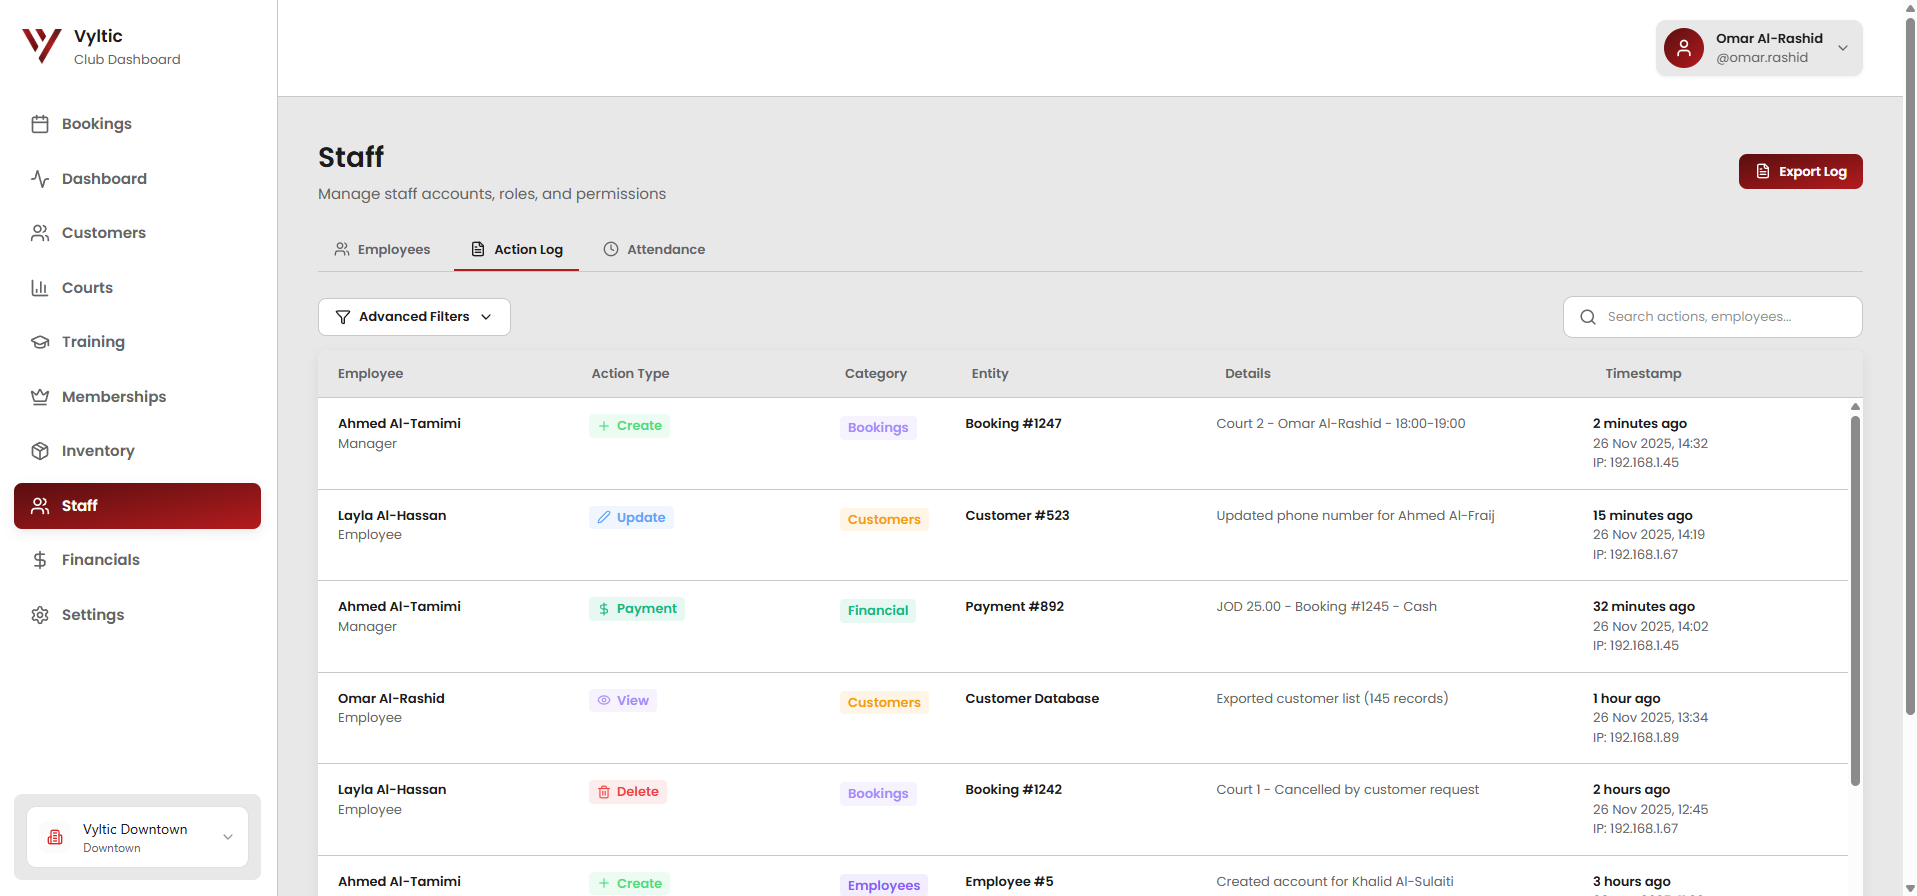Click the Inventory box icon
The image size is (1917, 896).
pyautogui.click(x=40, y=451)
